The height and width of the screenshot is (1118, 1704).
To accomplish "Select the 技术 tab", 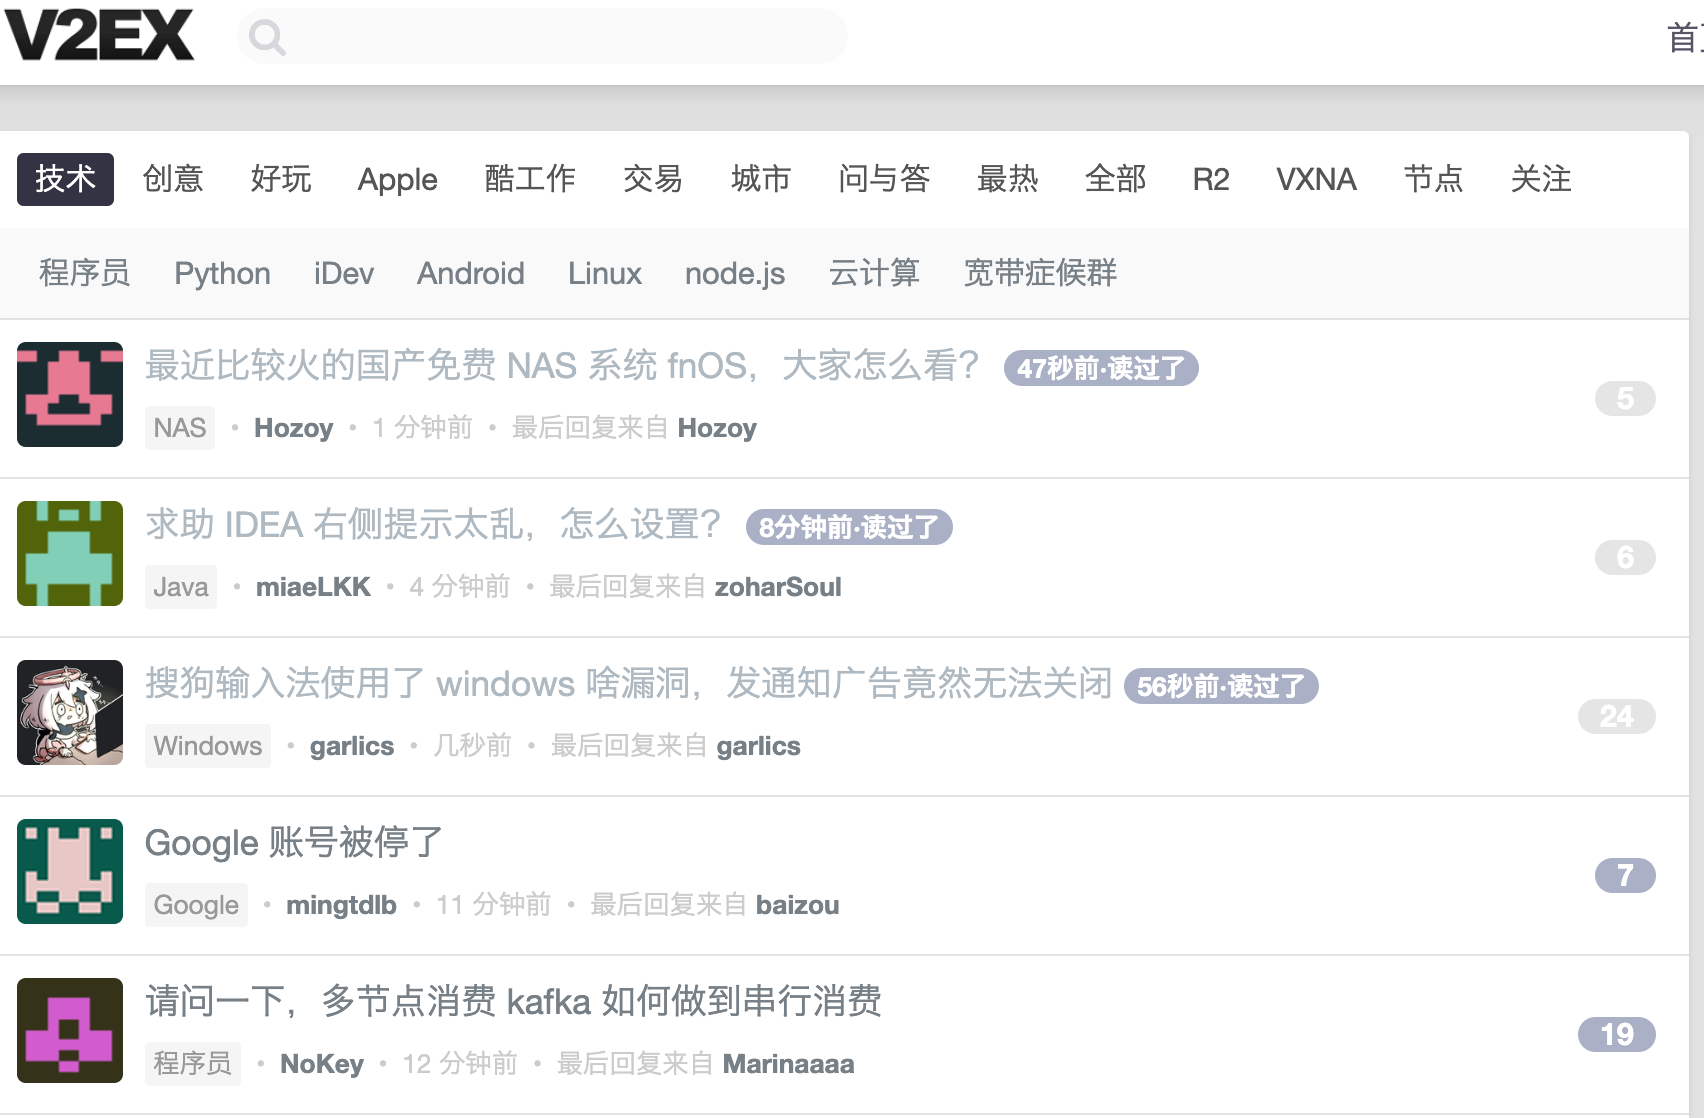I will pos(65,179).
